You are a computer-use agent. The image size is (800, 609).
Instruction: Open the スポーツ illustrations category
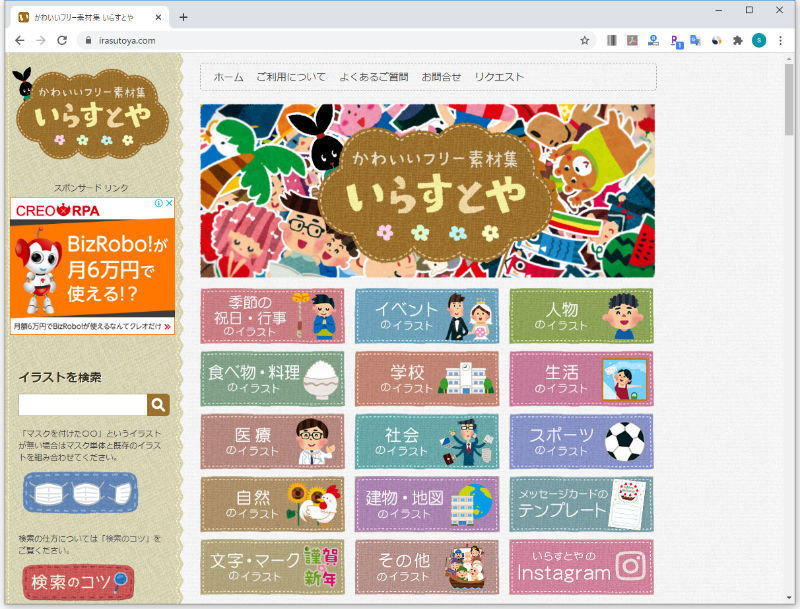[581, 441]
